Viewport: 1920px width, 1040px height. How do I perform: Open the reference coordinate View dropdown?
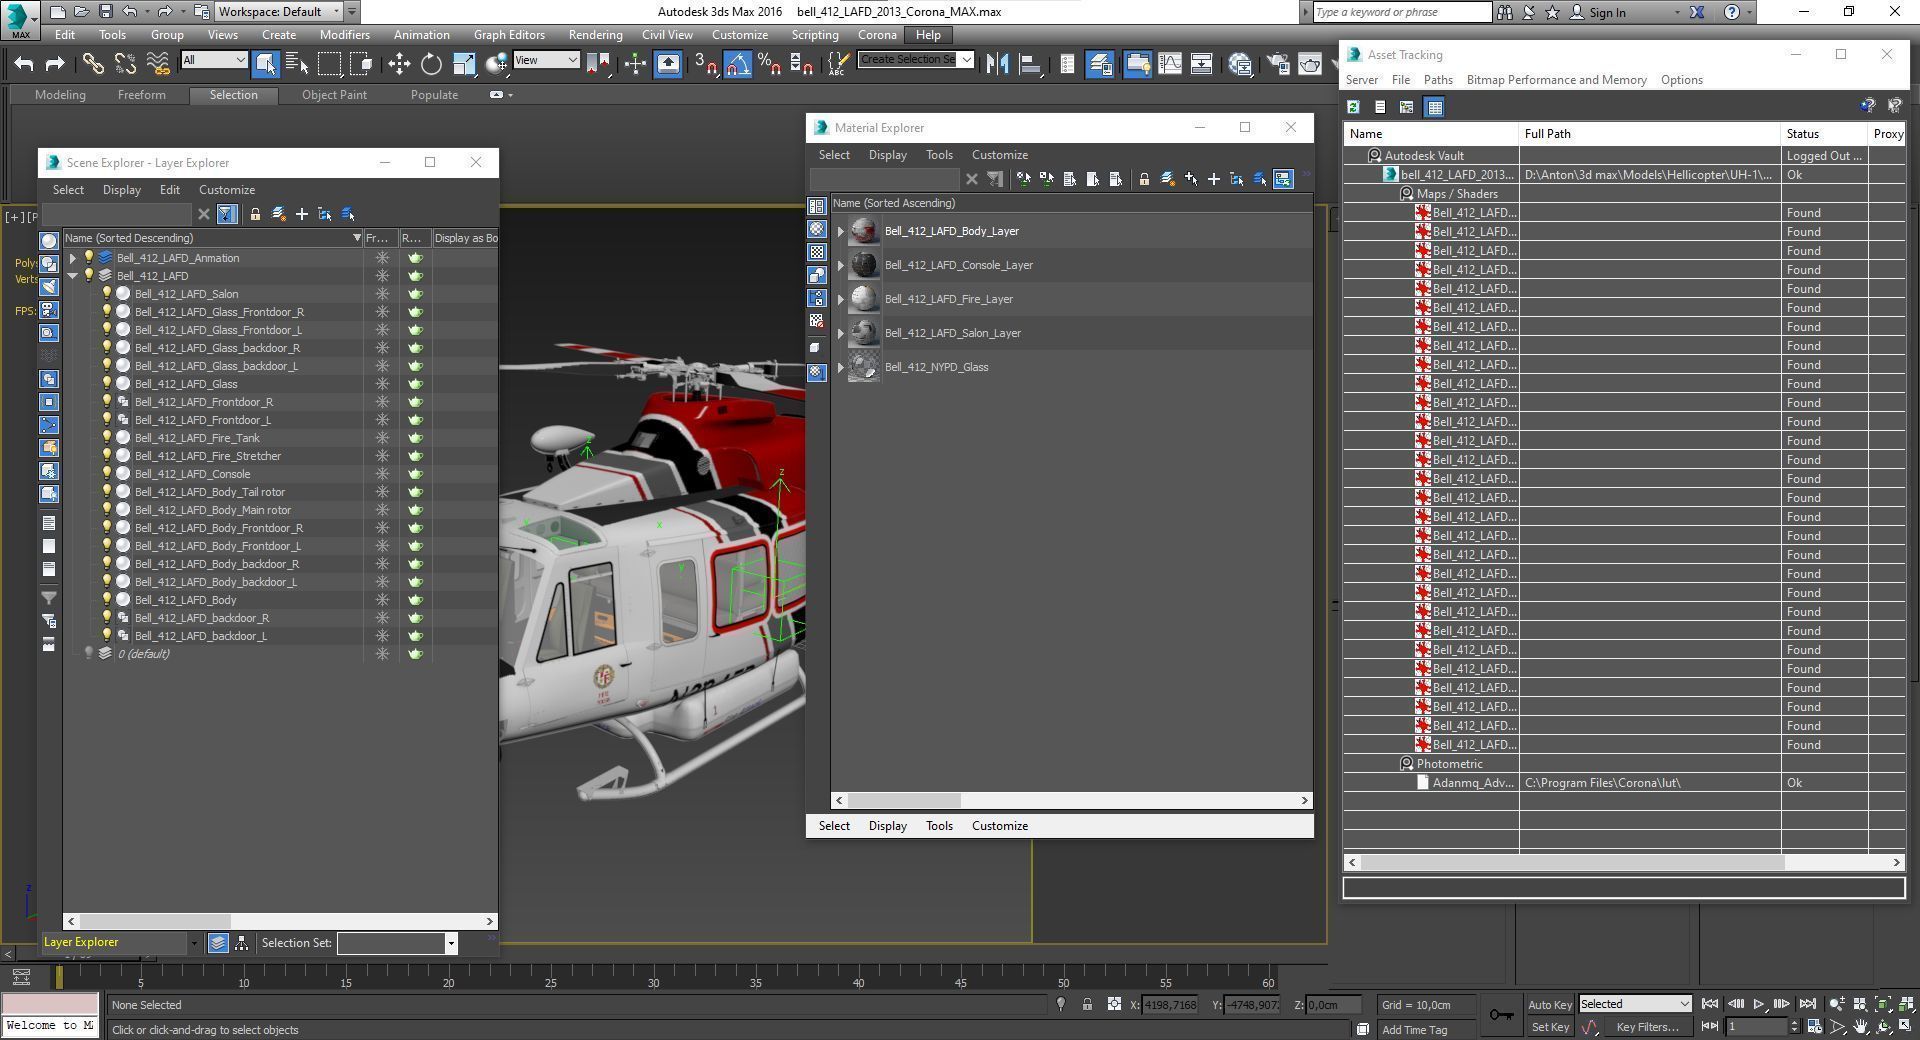(546, 60)
